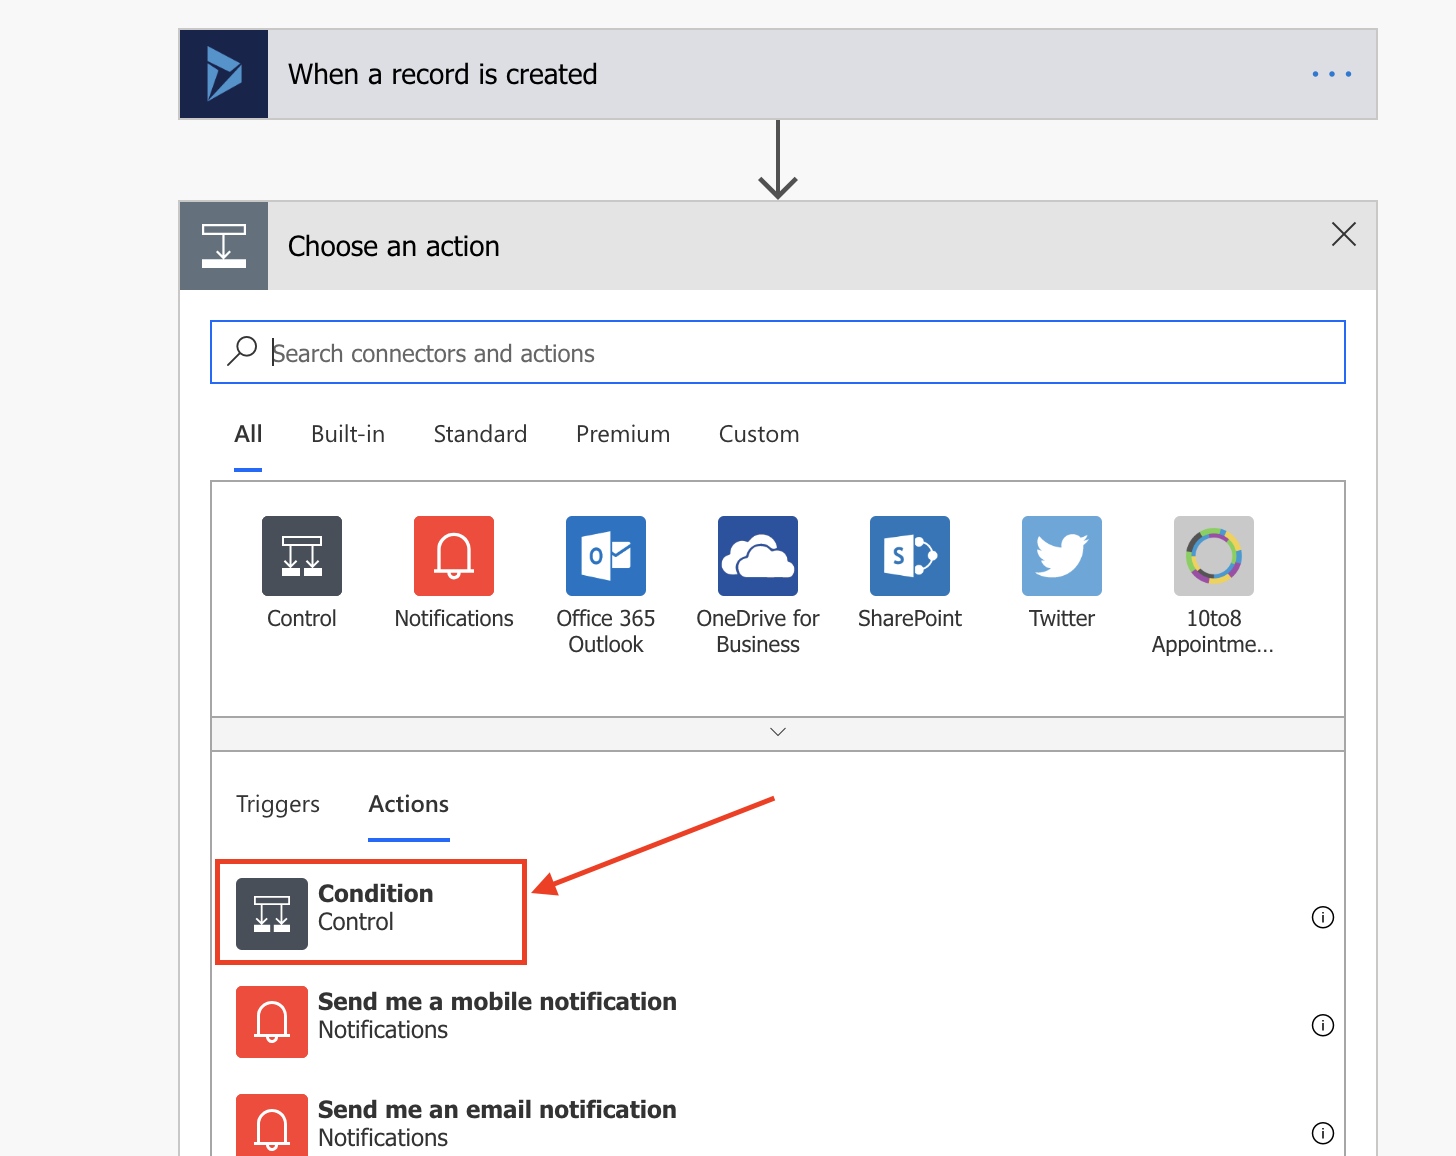Show Premium connectors tab

coord(623,434)
